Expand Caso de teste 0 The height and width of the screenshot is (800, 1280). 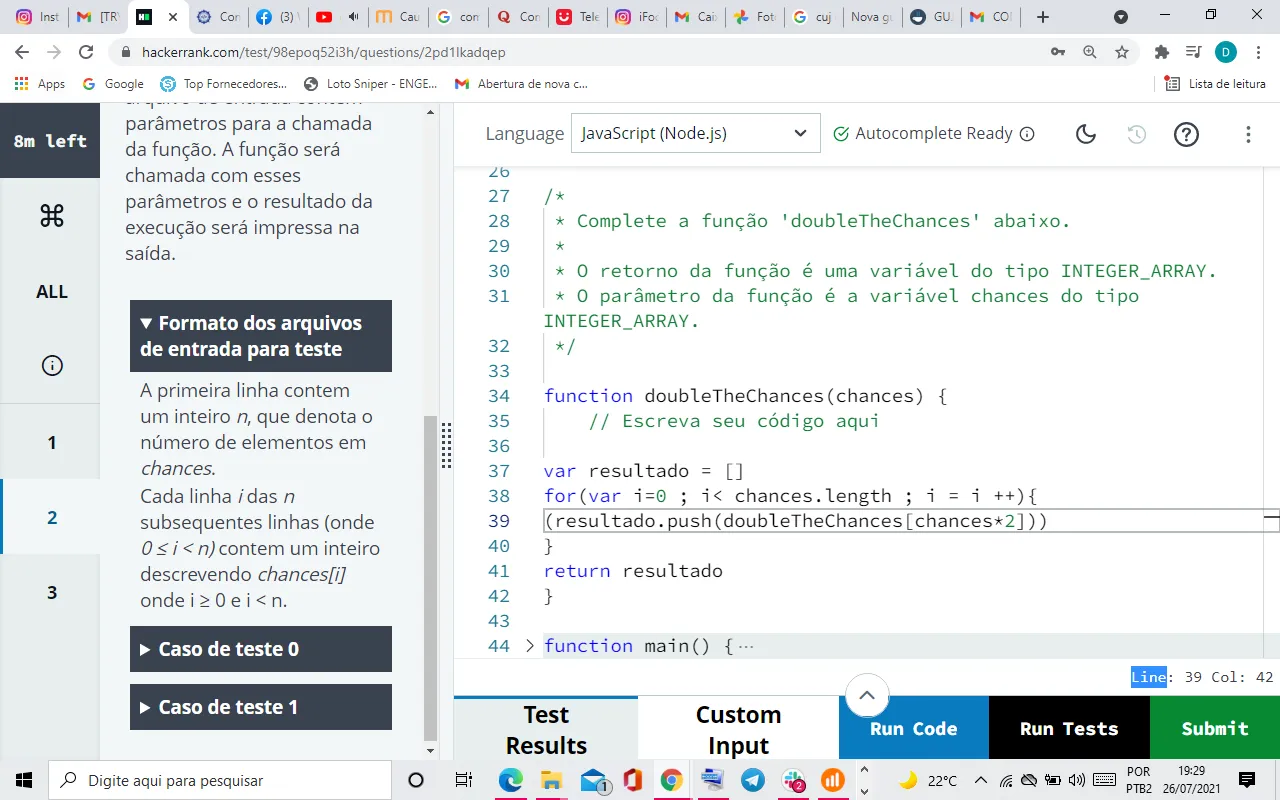coord(261,649)
